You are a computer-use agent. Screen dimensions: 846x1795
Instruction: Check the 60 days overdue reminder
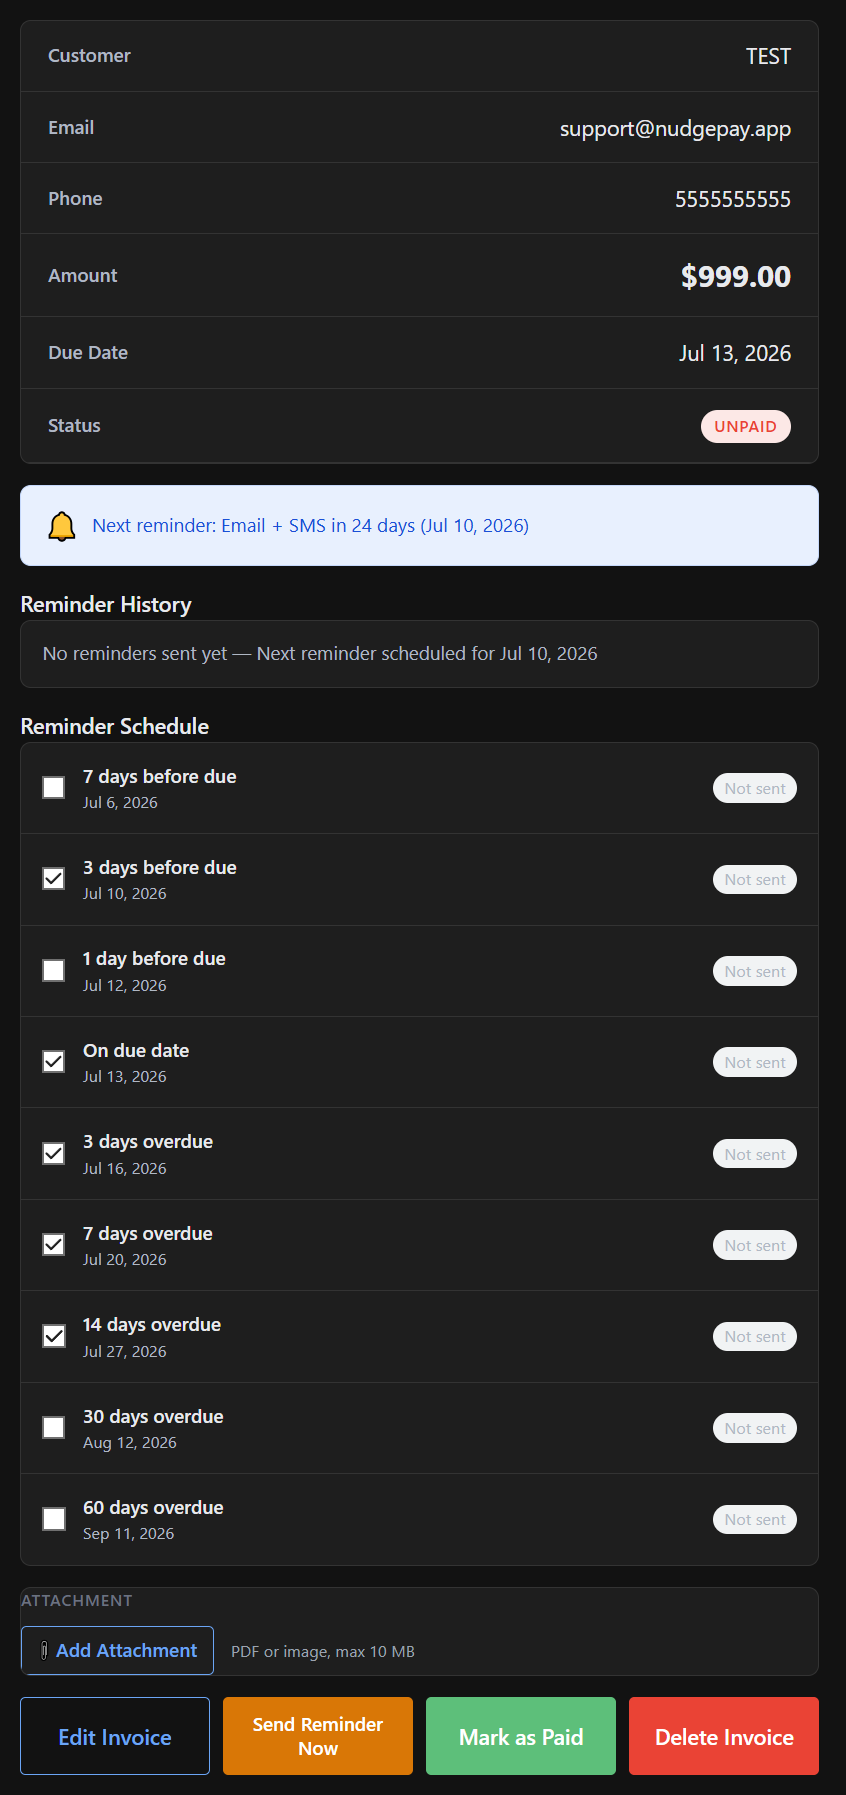(54, 1520)
